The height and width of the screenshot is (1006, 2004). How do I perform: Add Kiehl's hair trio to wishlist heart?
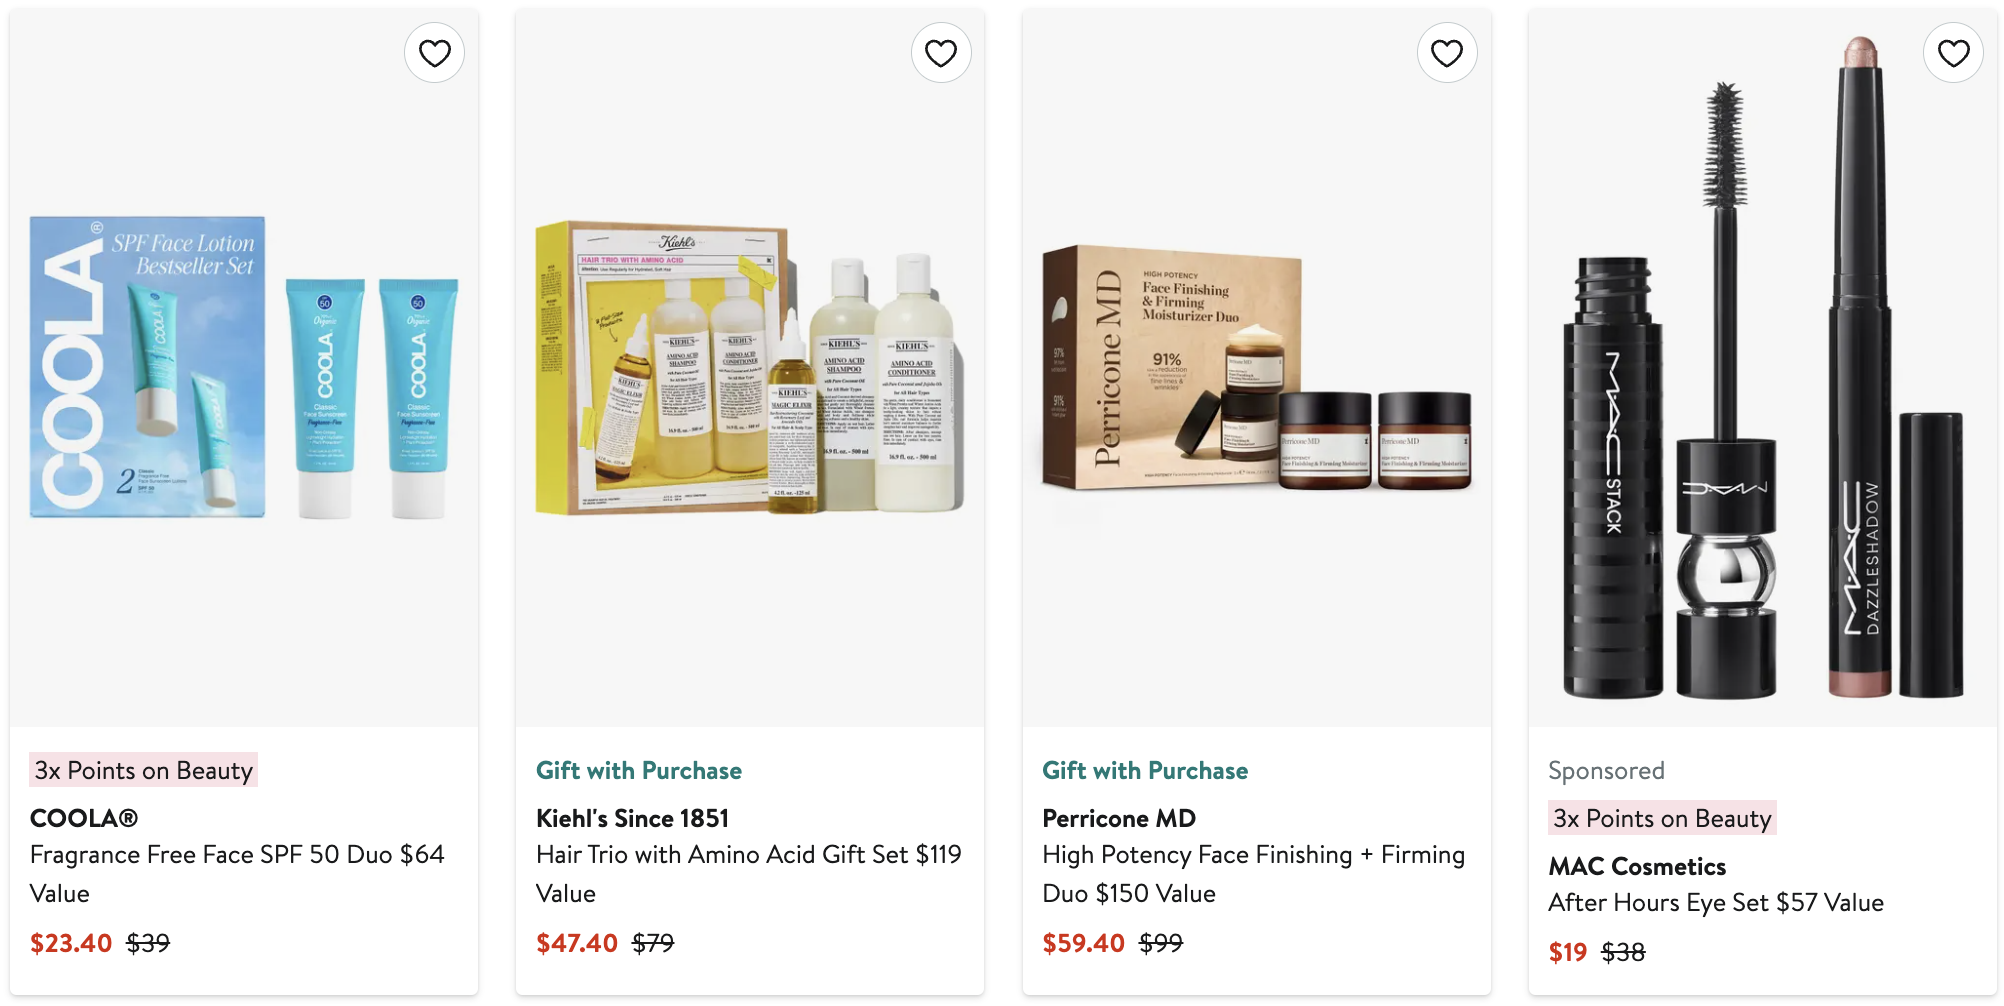[x=941, y=53]
